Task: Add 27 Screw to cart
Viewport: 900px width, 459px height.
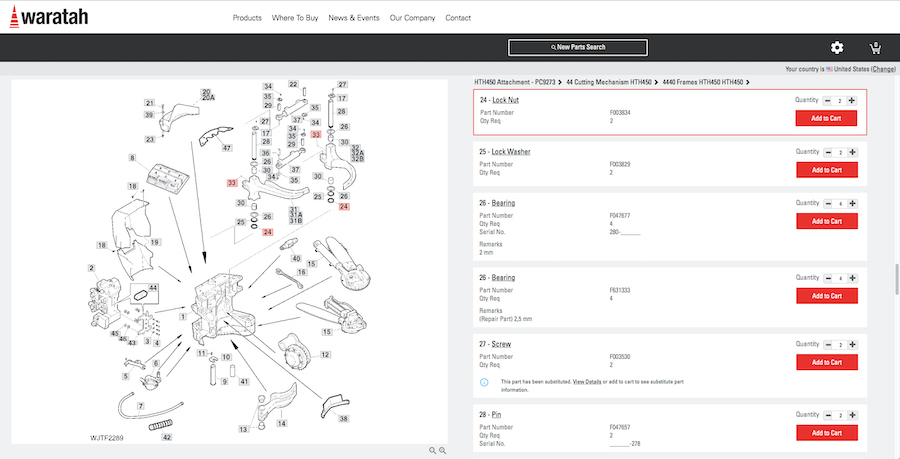Action: pos(827,362)
